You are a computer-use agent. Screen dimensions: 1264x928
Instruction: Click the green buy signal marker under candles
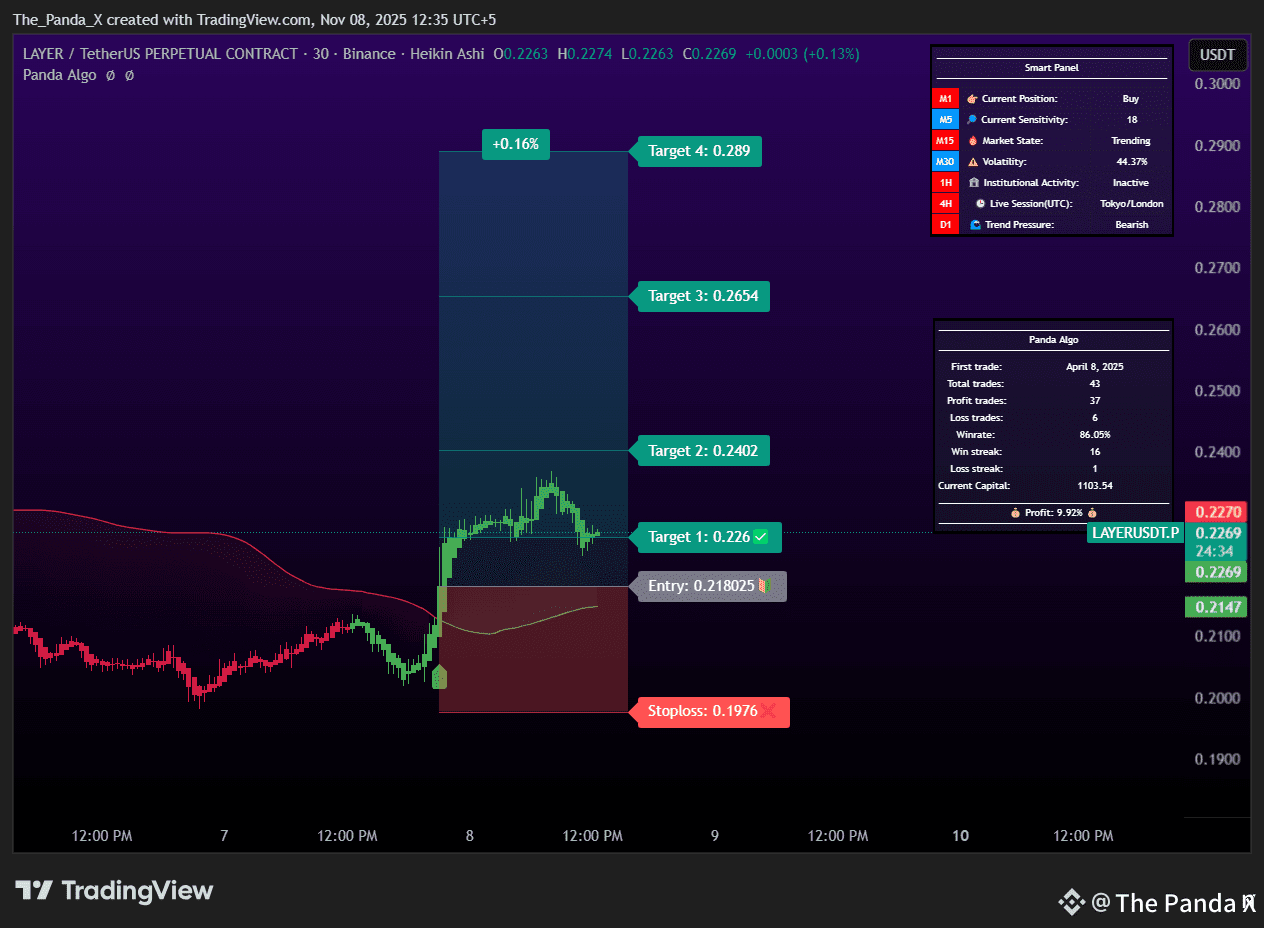tap(439, 678)
